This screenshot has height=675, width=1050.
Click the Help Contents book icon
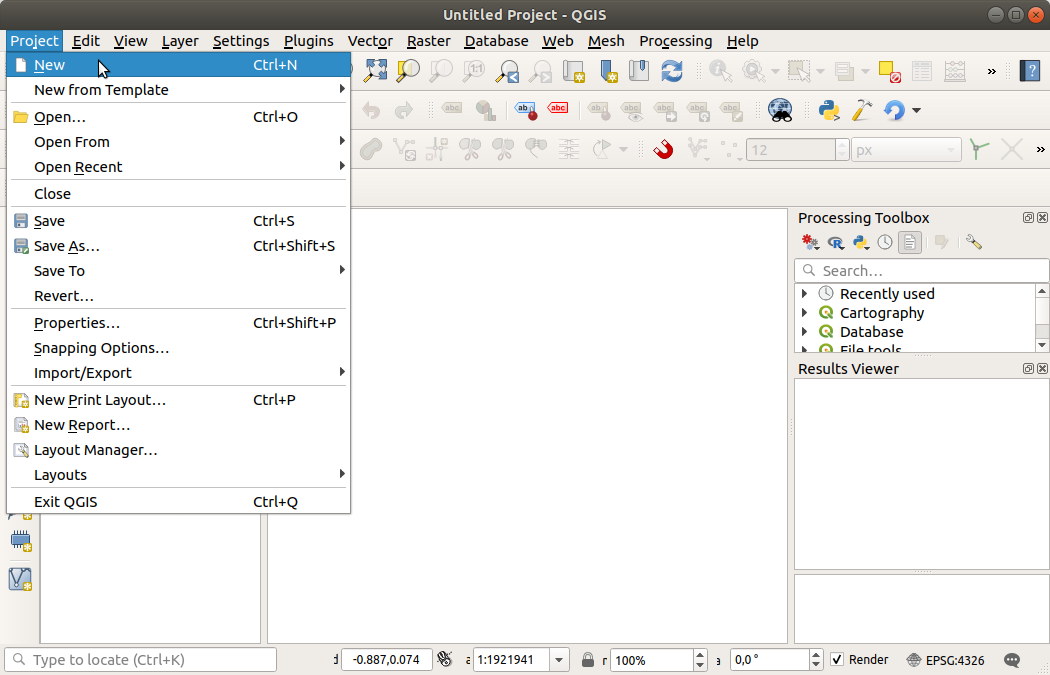click(x=1030, y=70)
